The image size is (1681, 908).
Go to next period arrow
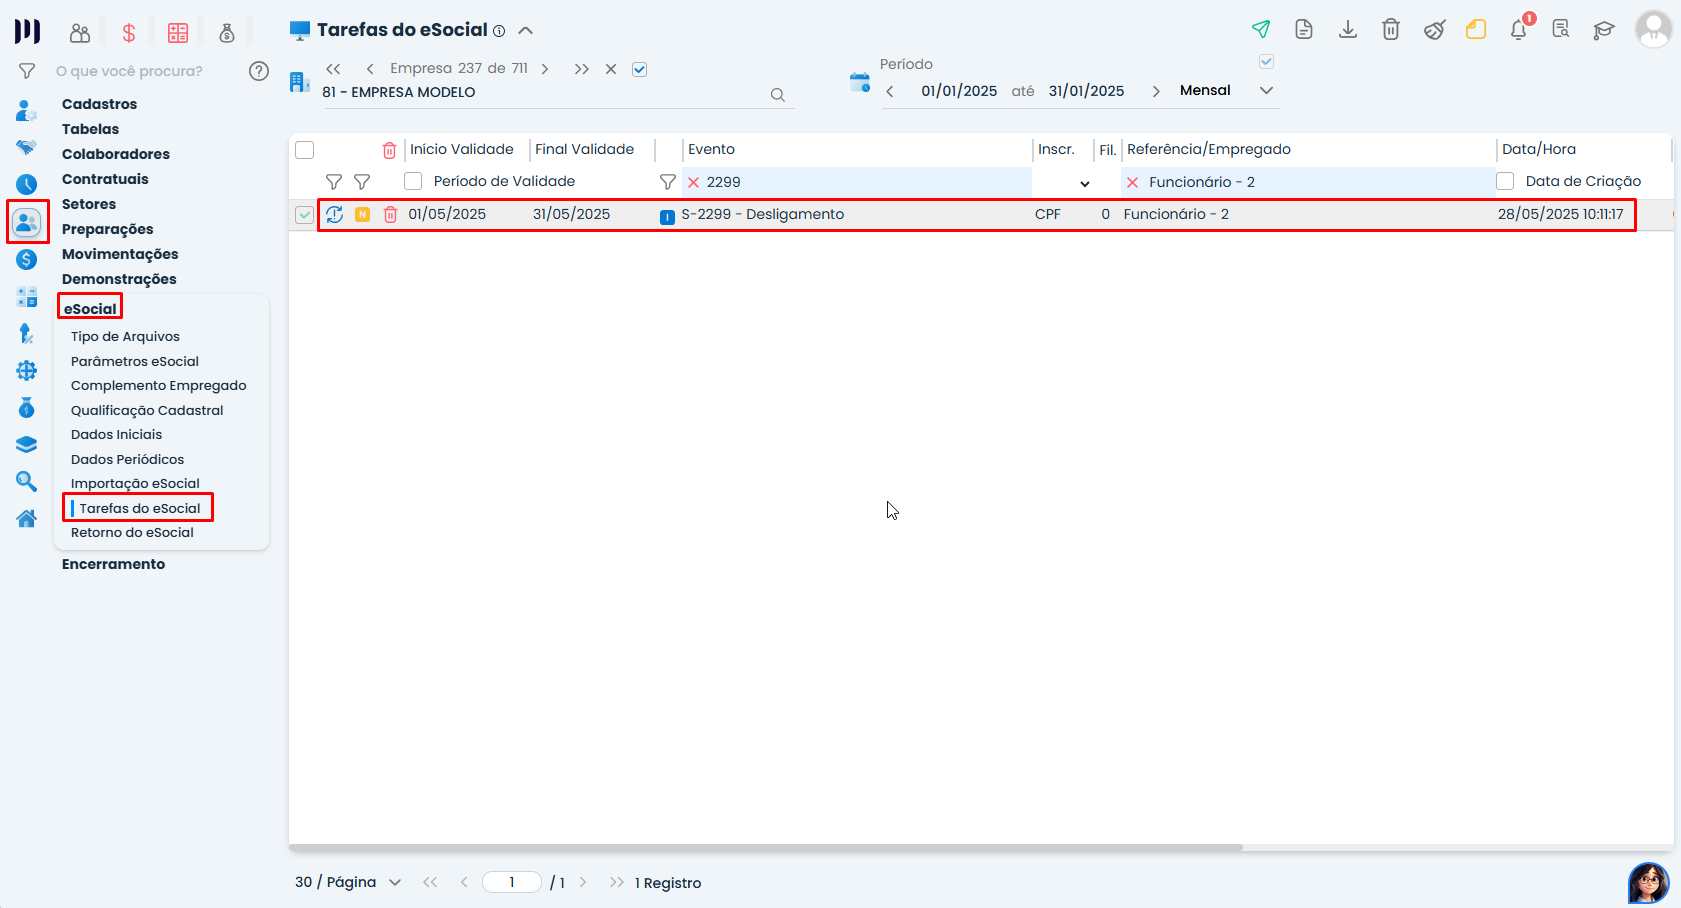pos(1156,91)
